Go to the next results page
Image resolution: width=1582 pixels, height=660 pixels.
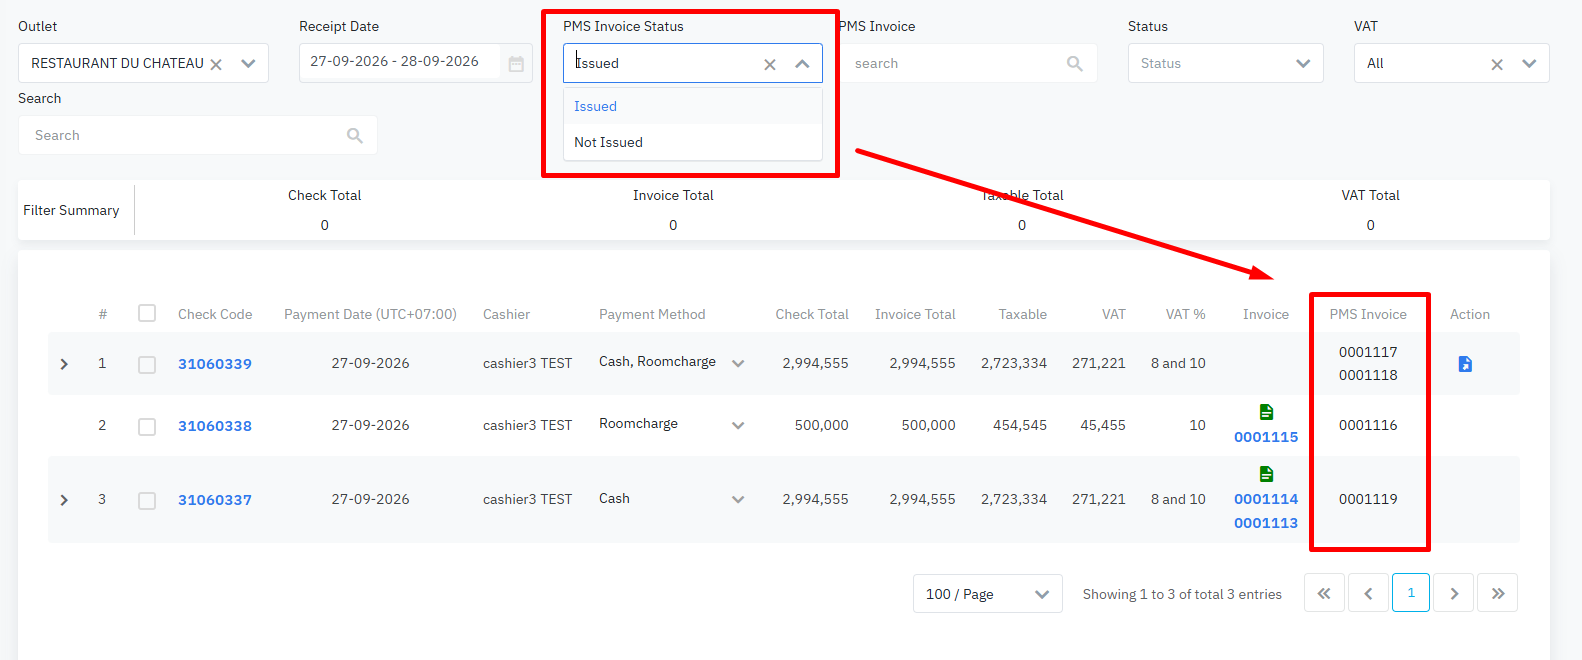(x=1454, y=593)
